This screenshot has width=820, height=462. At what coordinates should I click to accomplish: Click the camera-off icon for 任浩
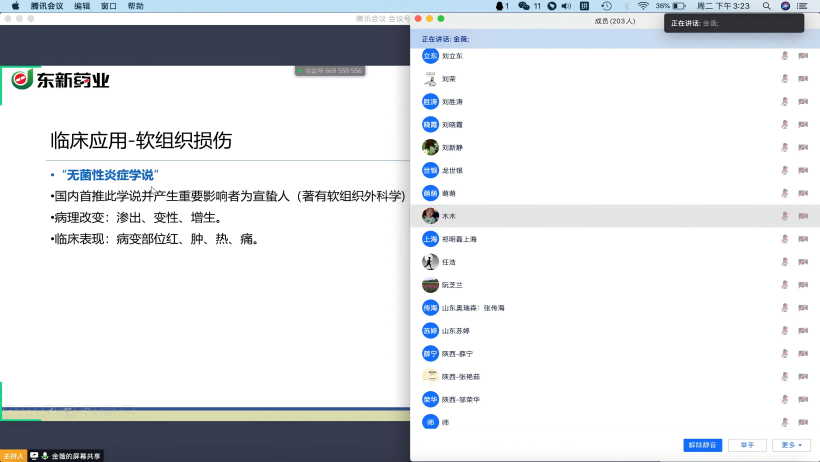point(803,262)
